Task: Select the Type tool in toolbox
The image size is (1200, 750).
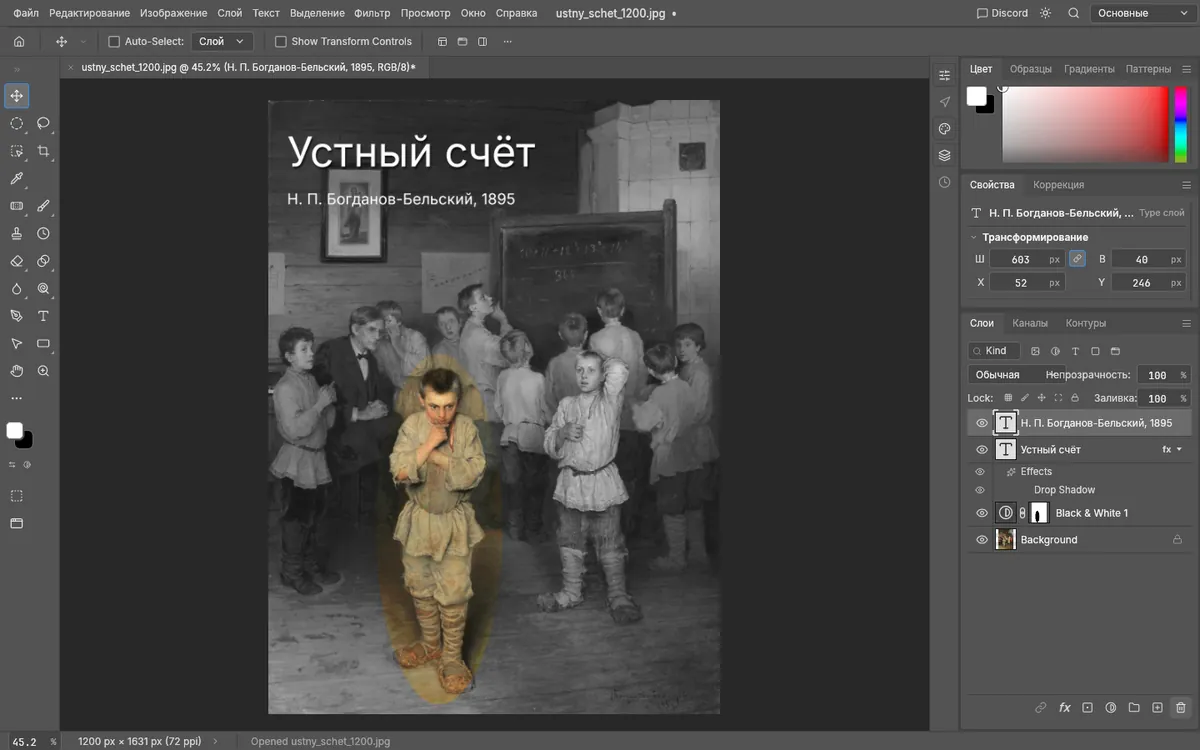Action: click(43, 316)
